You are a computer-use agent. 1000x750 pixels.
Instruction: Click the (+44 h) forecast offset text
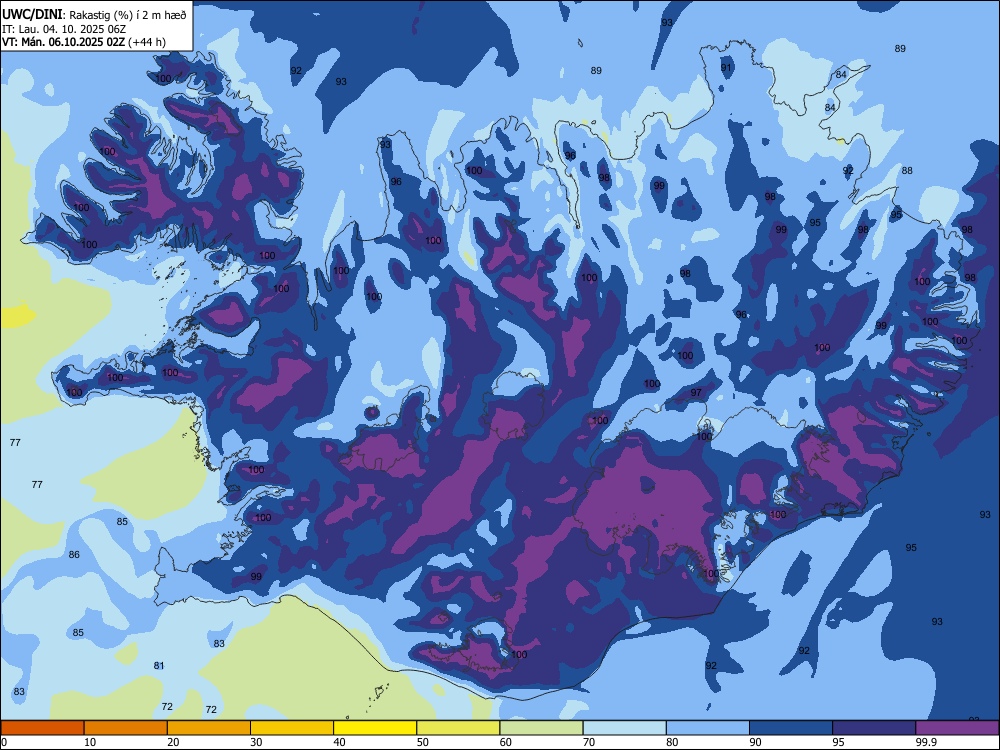(x=147, y=42)
